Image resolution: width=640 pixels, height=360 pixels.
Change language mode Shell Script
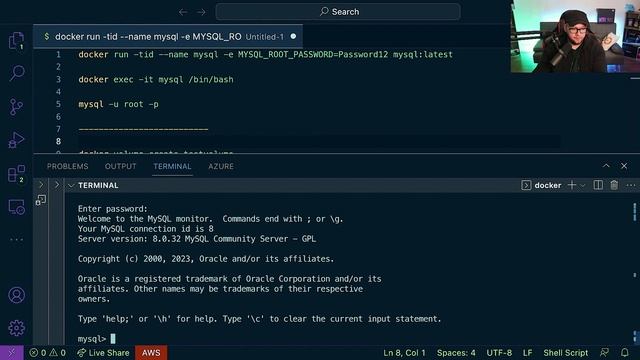coord(566,353)
